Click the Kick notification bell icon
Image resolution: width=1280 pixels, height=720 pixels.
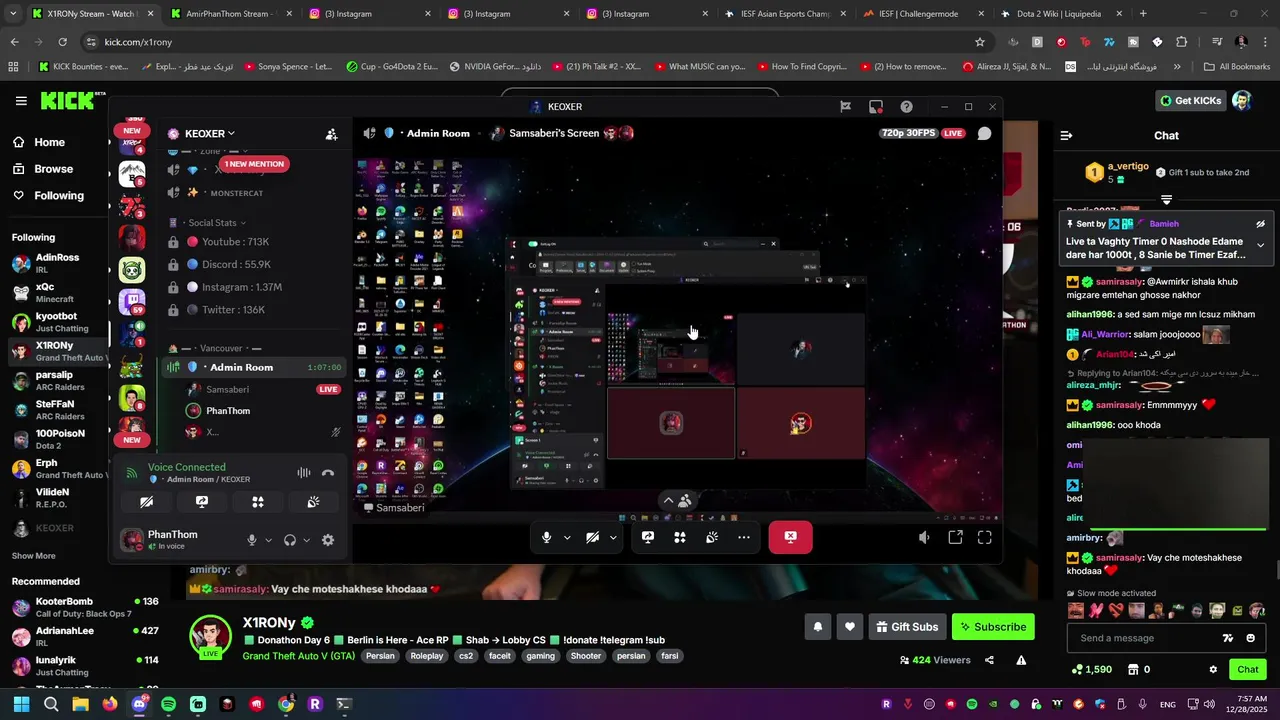817,627
